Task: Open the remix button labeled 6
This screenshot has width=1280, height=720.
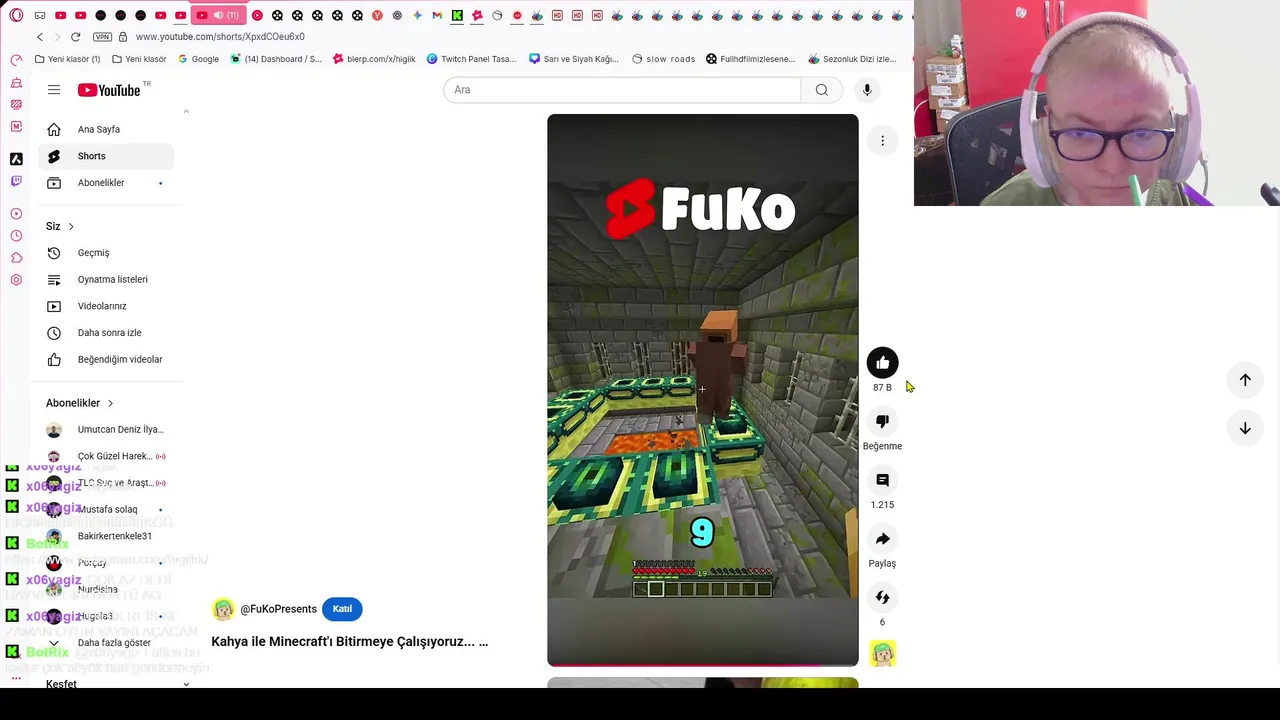Action: coord(882,597)
